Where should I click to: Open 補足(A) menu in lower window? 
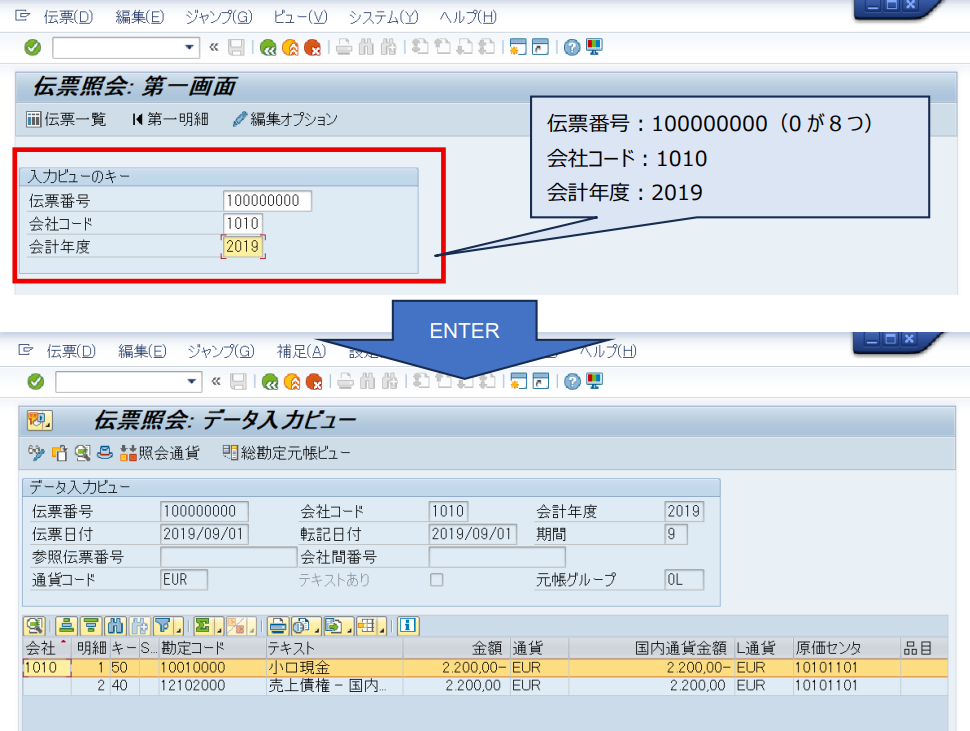[x=301, y=351]
